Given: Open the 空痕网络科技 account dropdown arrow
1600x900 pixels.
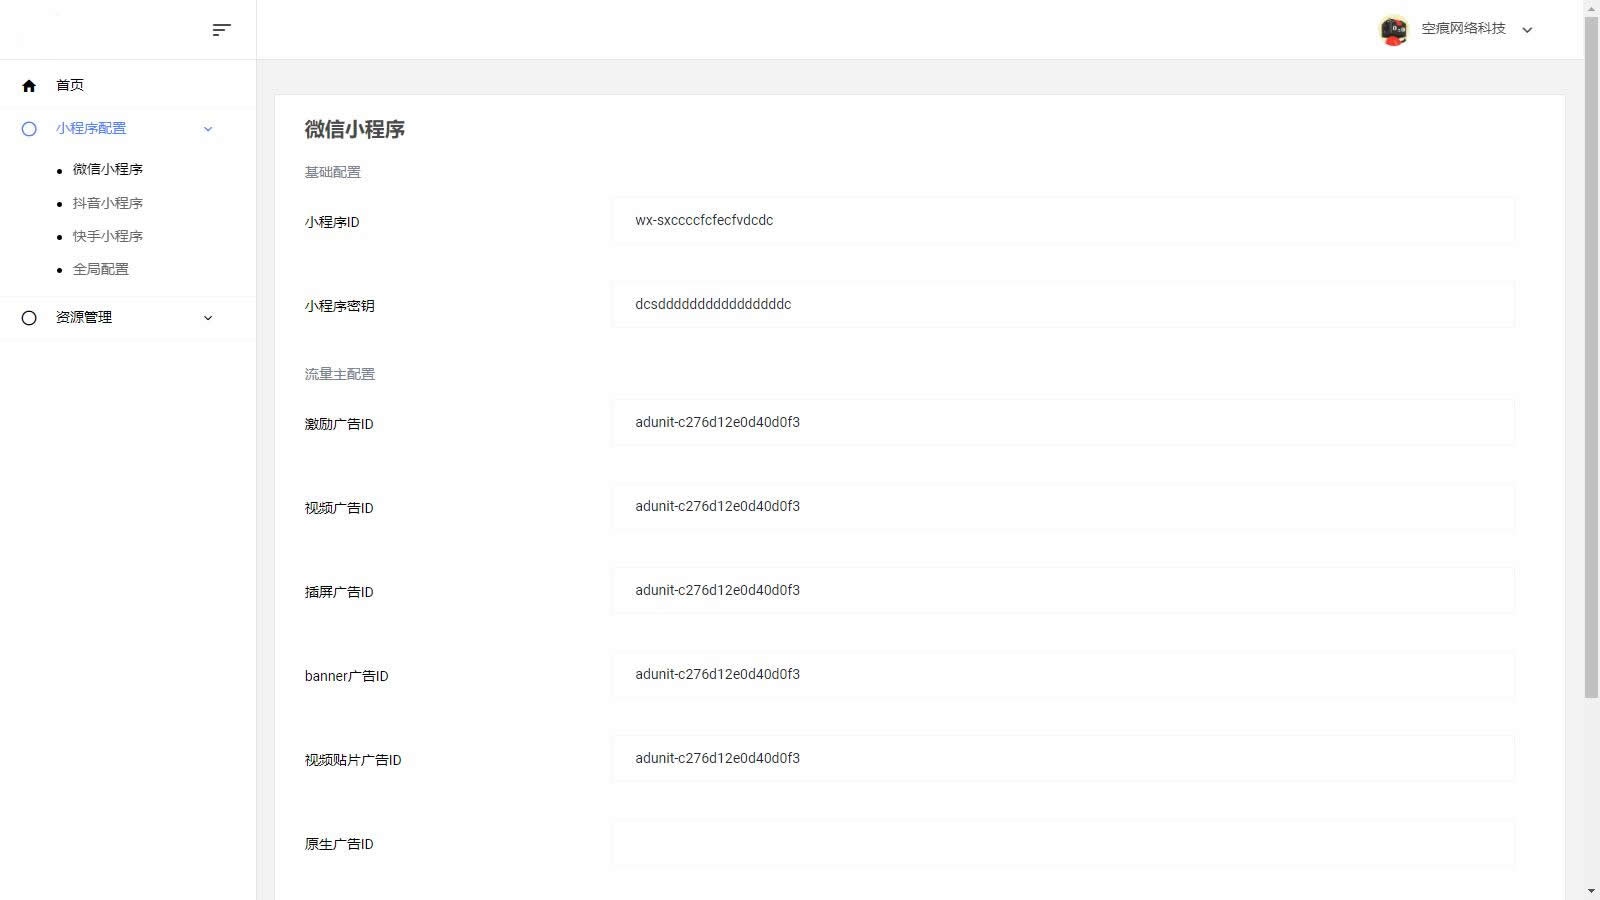Looking at the screenshot, I should click(x=1527, y=30).
